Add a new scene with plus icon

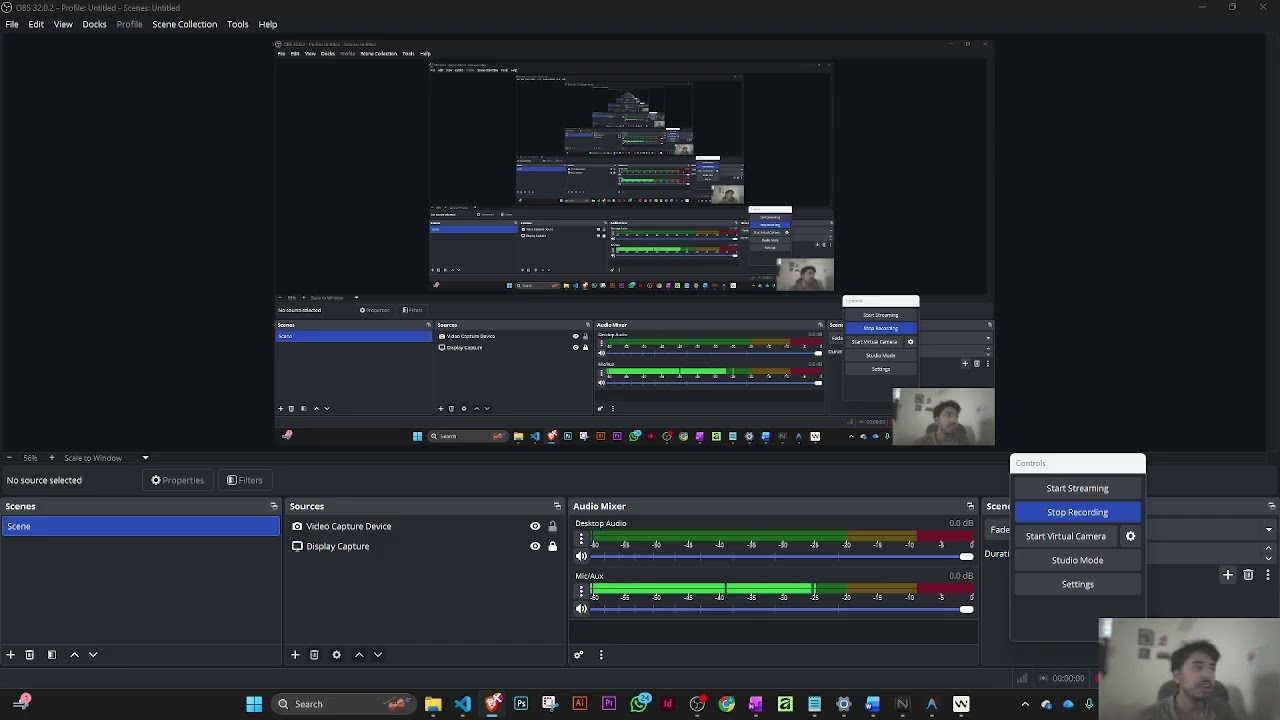tap(10, 655)
